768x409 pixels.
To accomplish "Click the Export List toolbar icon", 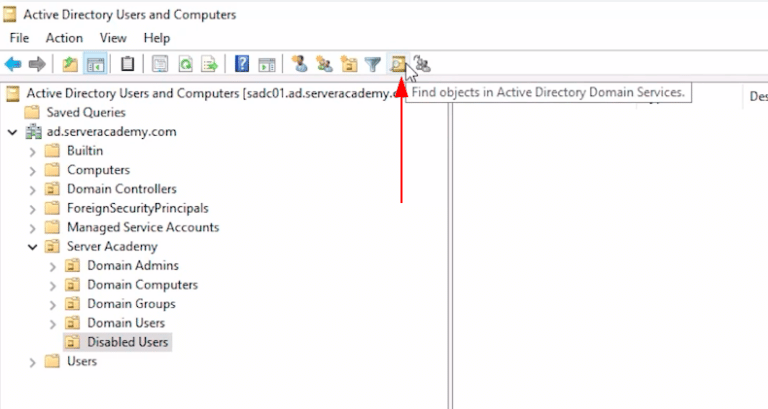I will pyautogui.click(x=210, y=65).
